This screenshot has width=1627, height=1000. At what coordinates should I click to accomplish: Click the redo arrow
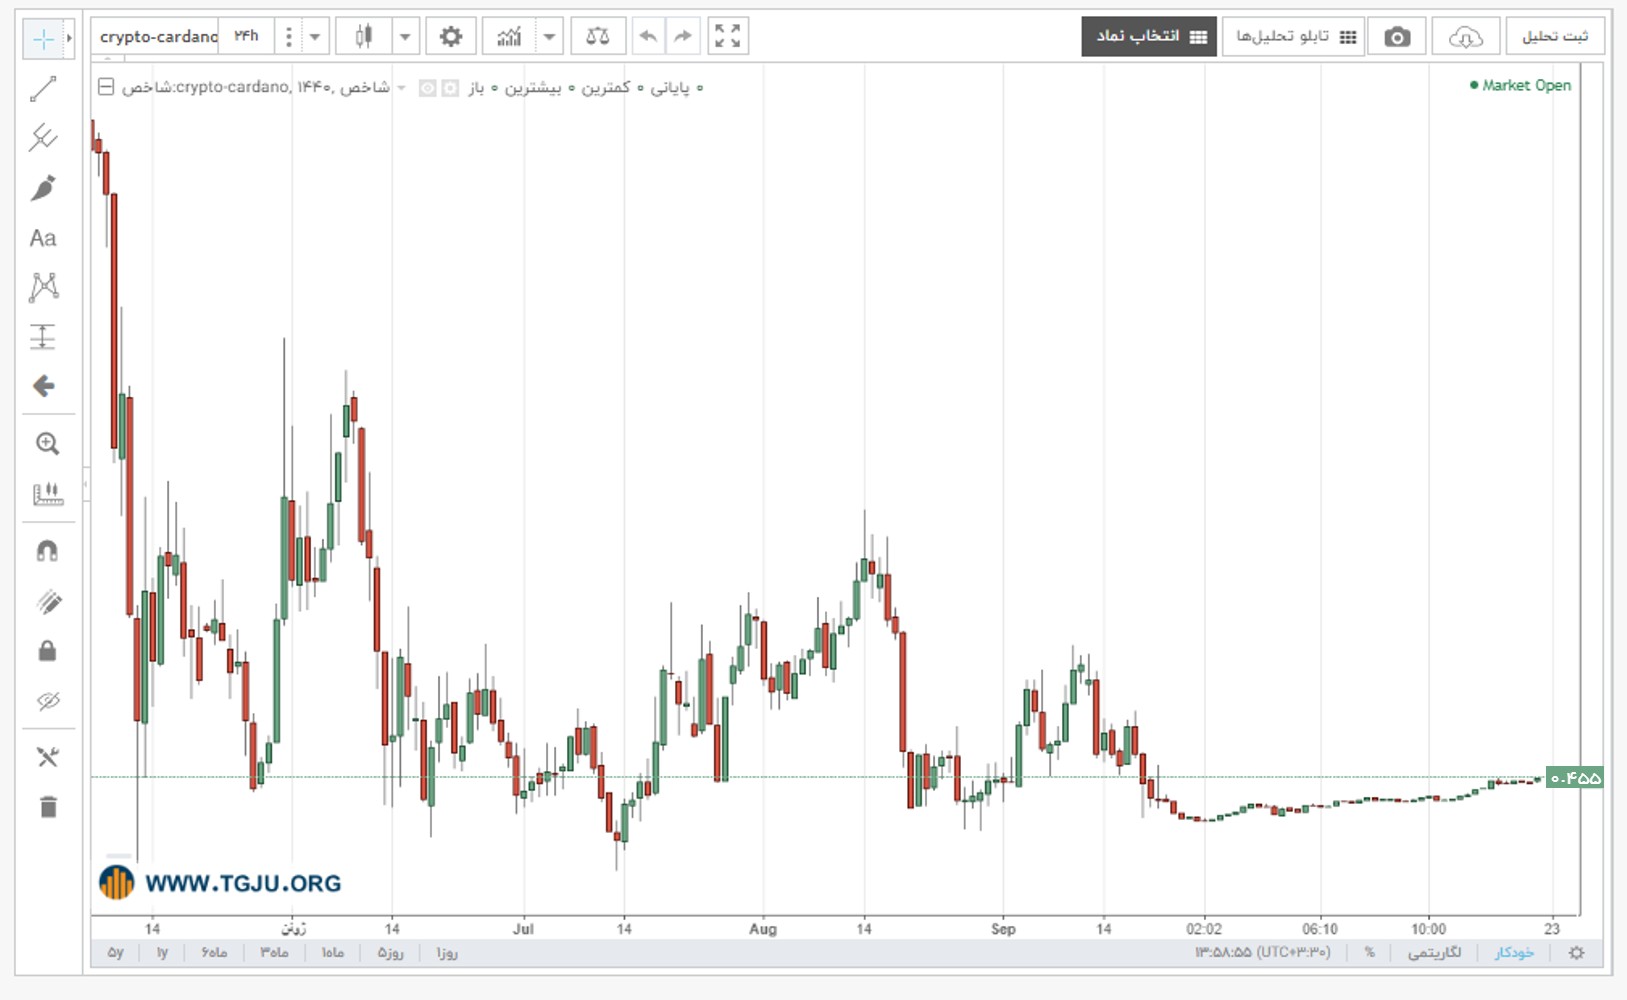(x=683, y=37)
